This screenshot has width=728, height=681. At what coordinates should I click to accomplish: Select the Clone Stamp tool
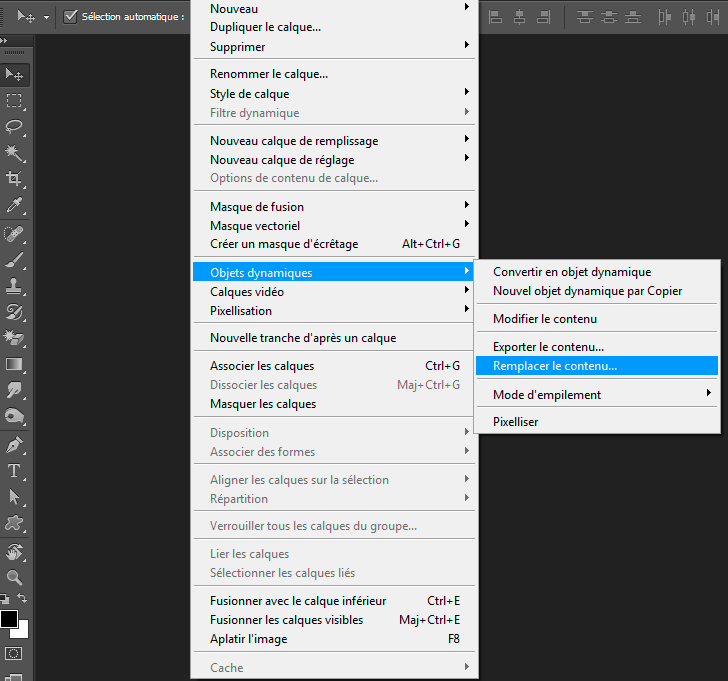(15, 286)
